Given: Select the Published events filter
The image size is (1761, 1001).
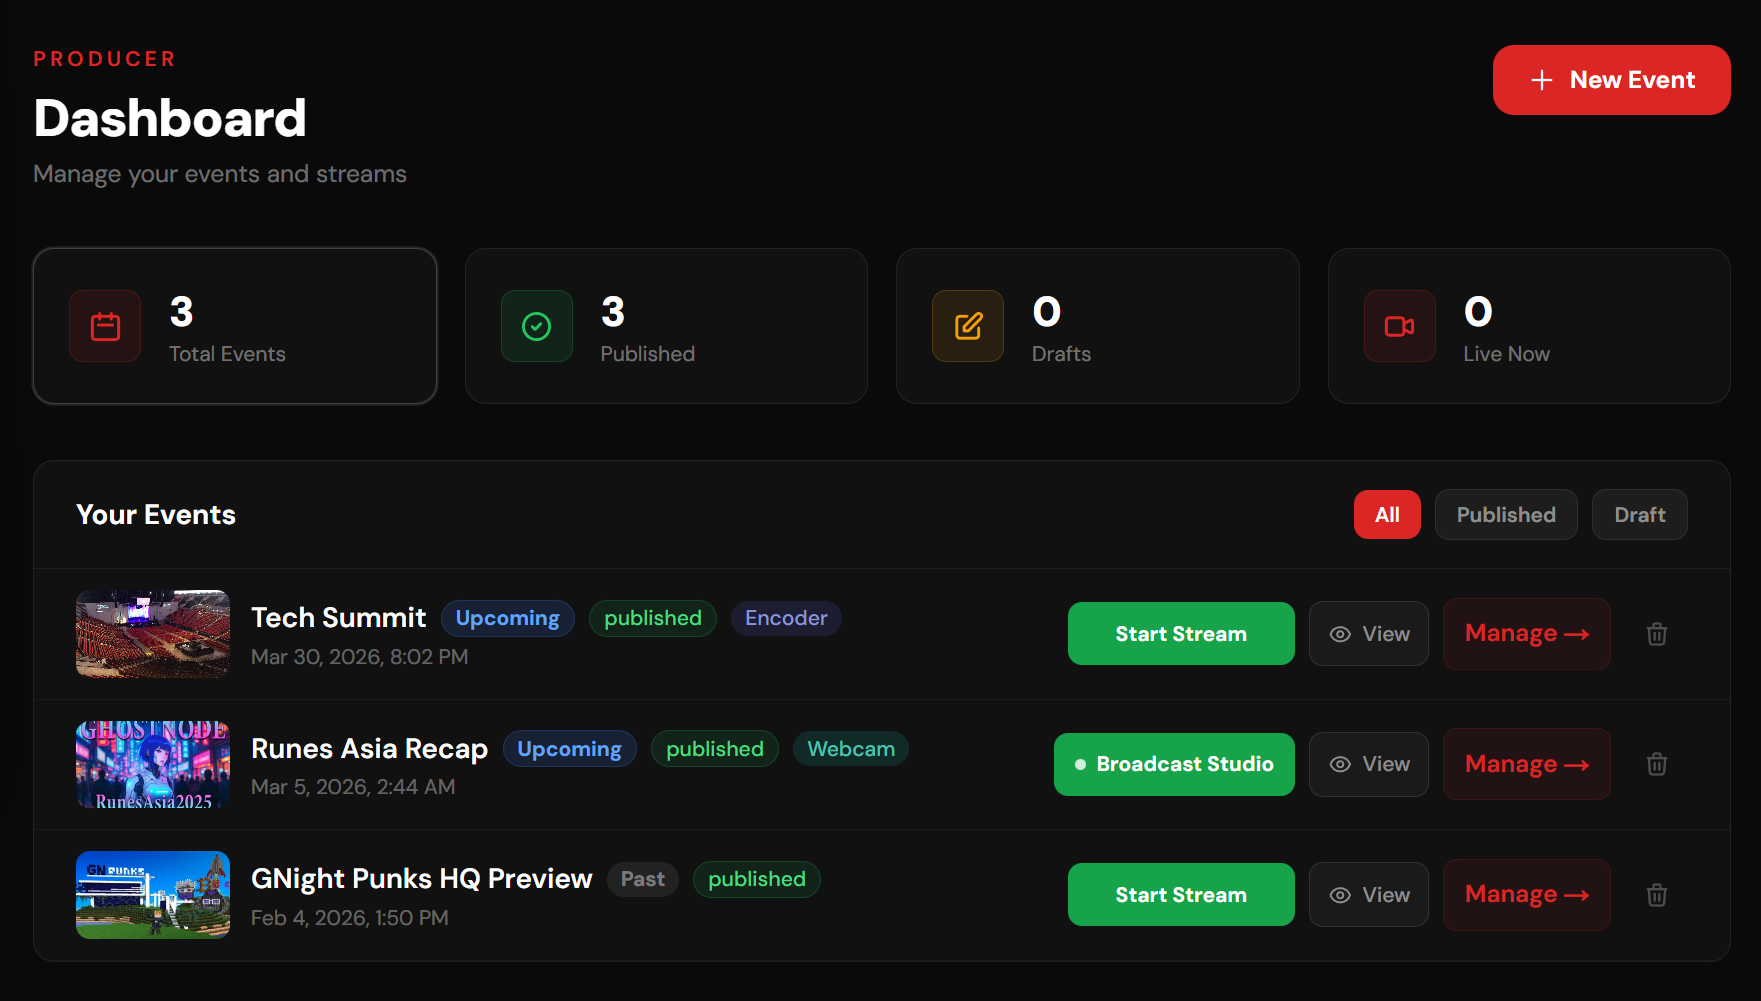Looking at the screenshot, I should point(1505,514).
